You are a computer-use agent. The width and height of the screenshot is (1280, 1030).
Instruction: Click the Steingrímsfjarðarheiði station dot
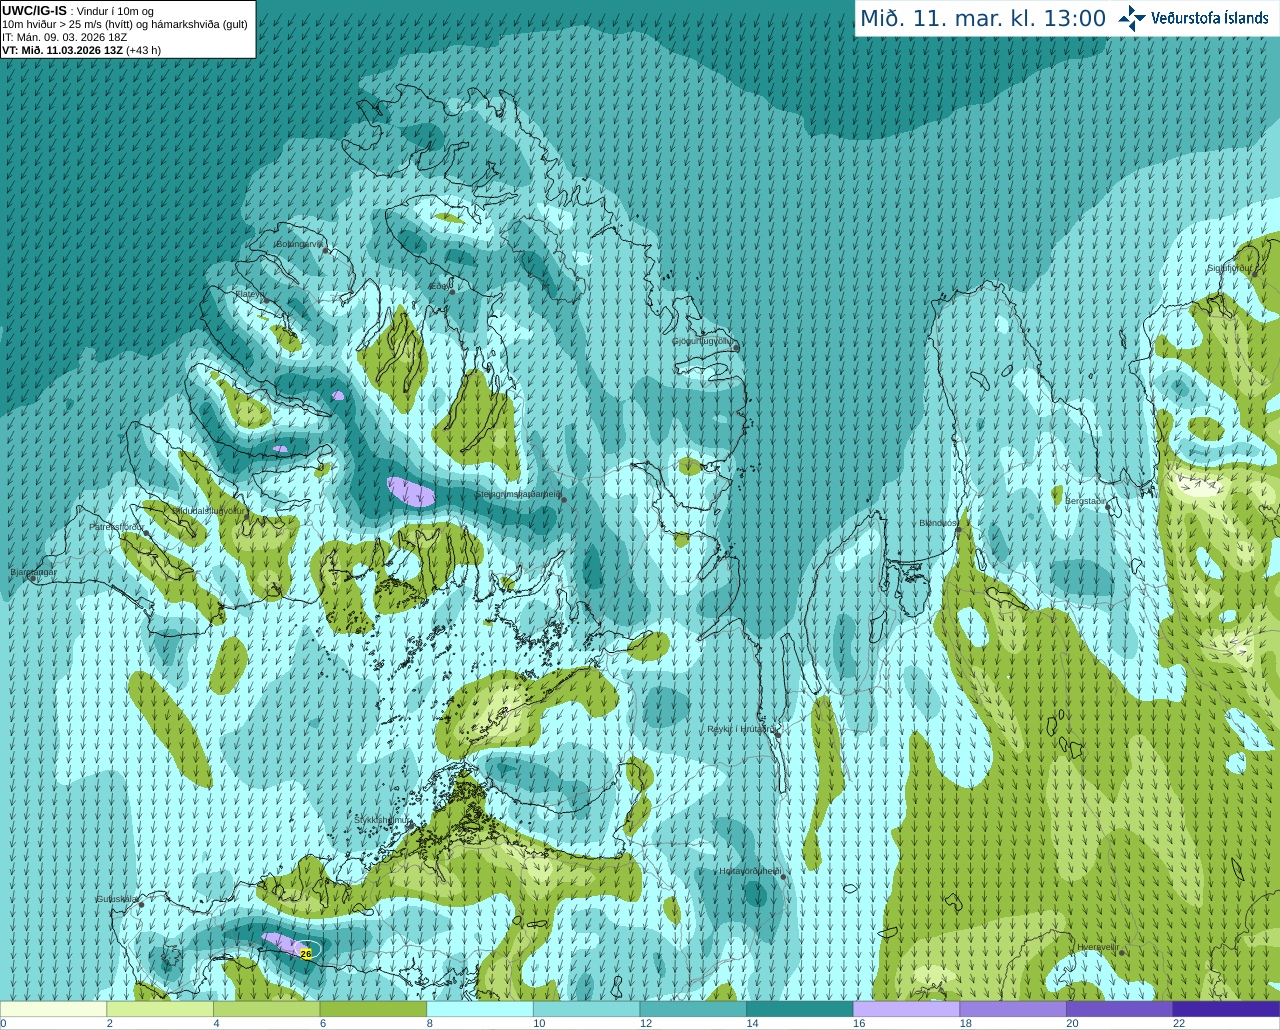coord(564,499)
